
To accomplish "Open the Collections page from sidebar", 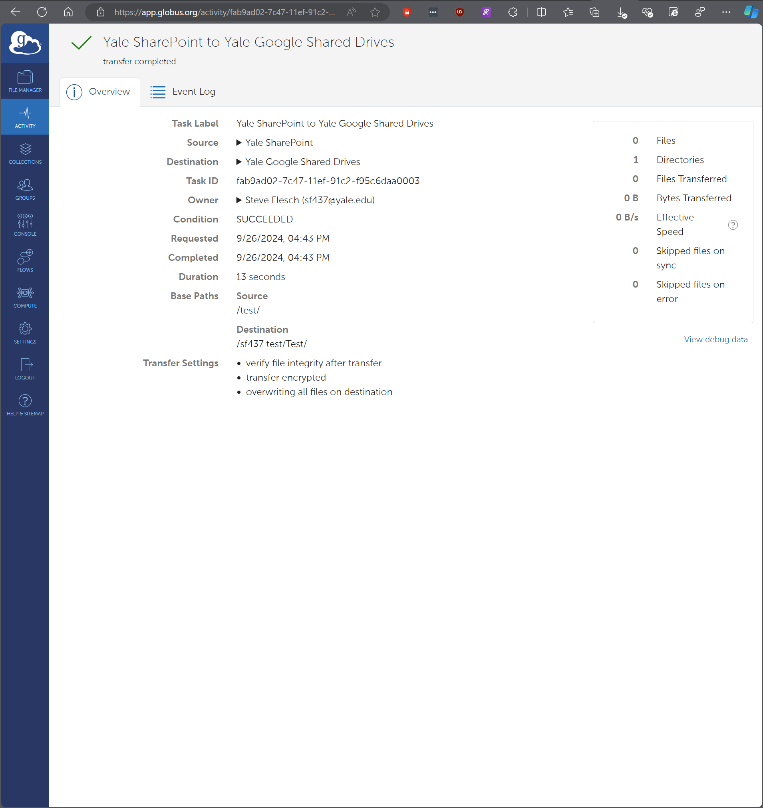I will (24, 153).
